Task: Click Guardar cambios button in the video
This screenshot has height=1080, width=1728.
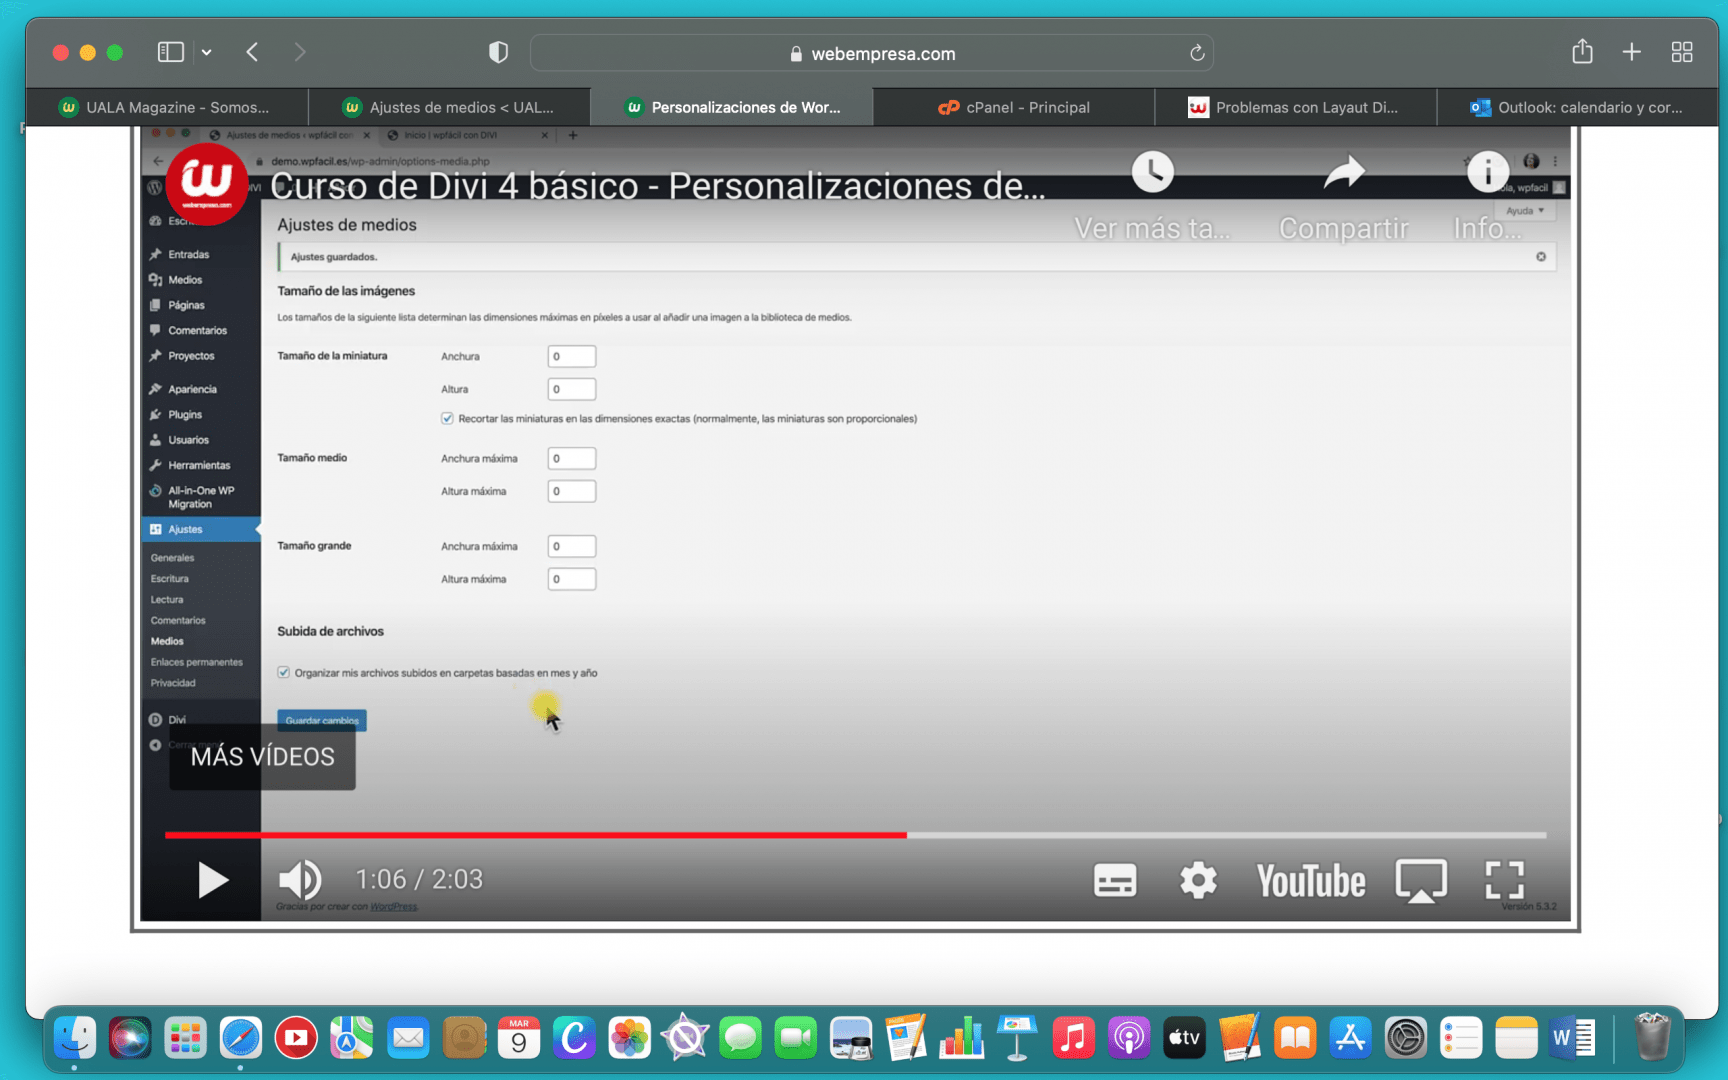Action: 322,720
